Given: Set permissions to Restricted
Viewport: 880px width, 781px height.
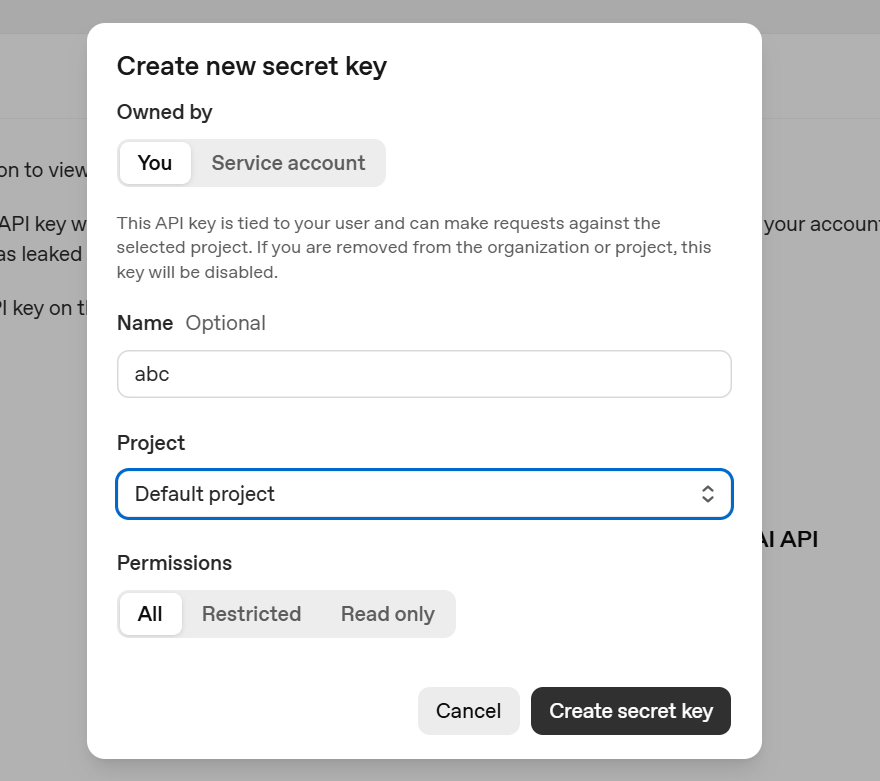Looking at the screenshot, I should [251, 614].
